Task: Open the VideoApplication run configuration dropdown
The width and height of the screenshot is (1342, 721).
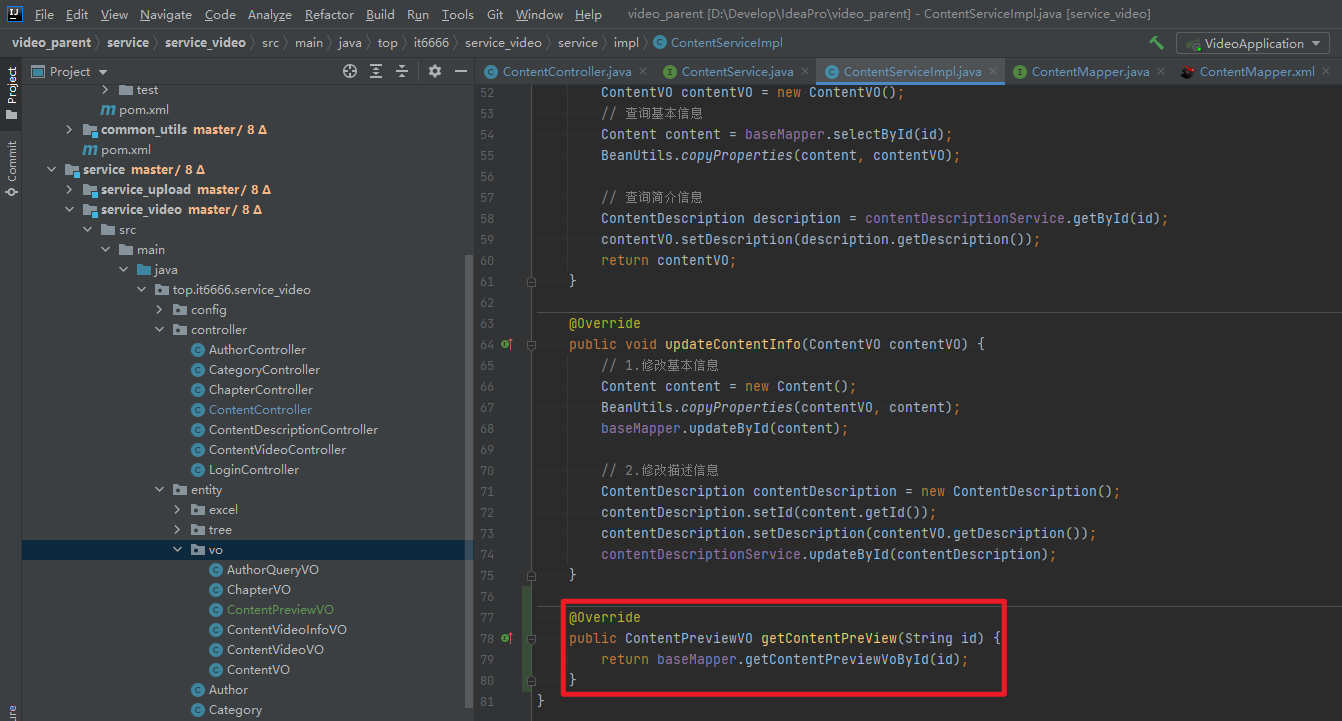Action: (1252, 43)
